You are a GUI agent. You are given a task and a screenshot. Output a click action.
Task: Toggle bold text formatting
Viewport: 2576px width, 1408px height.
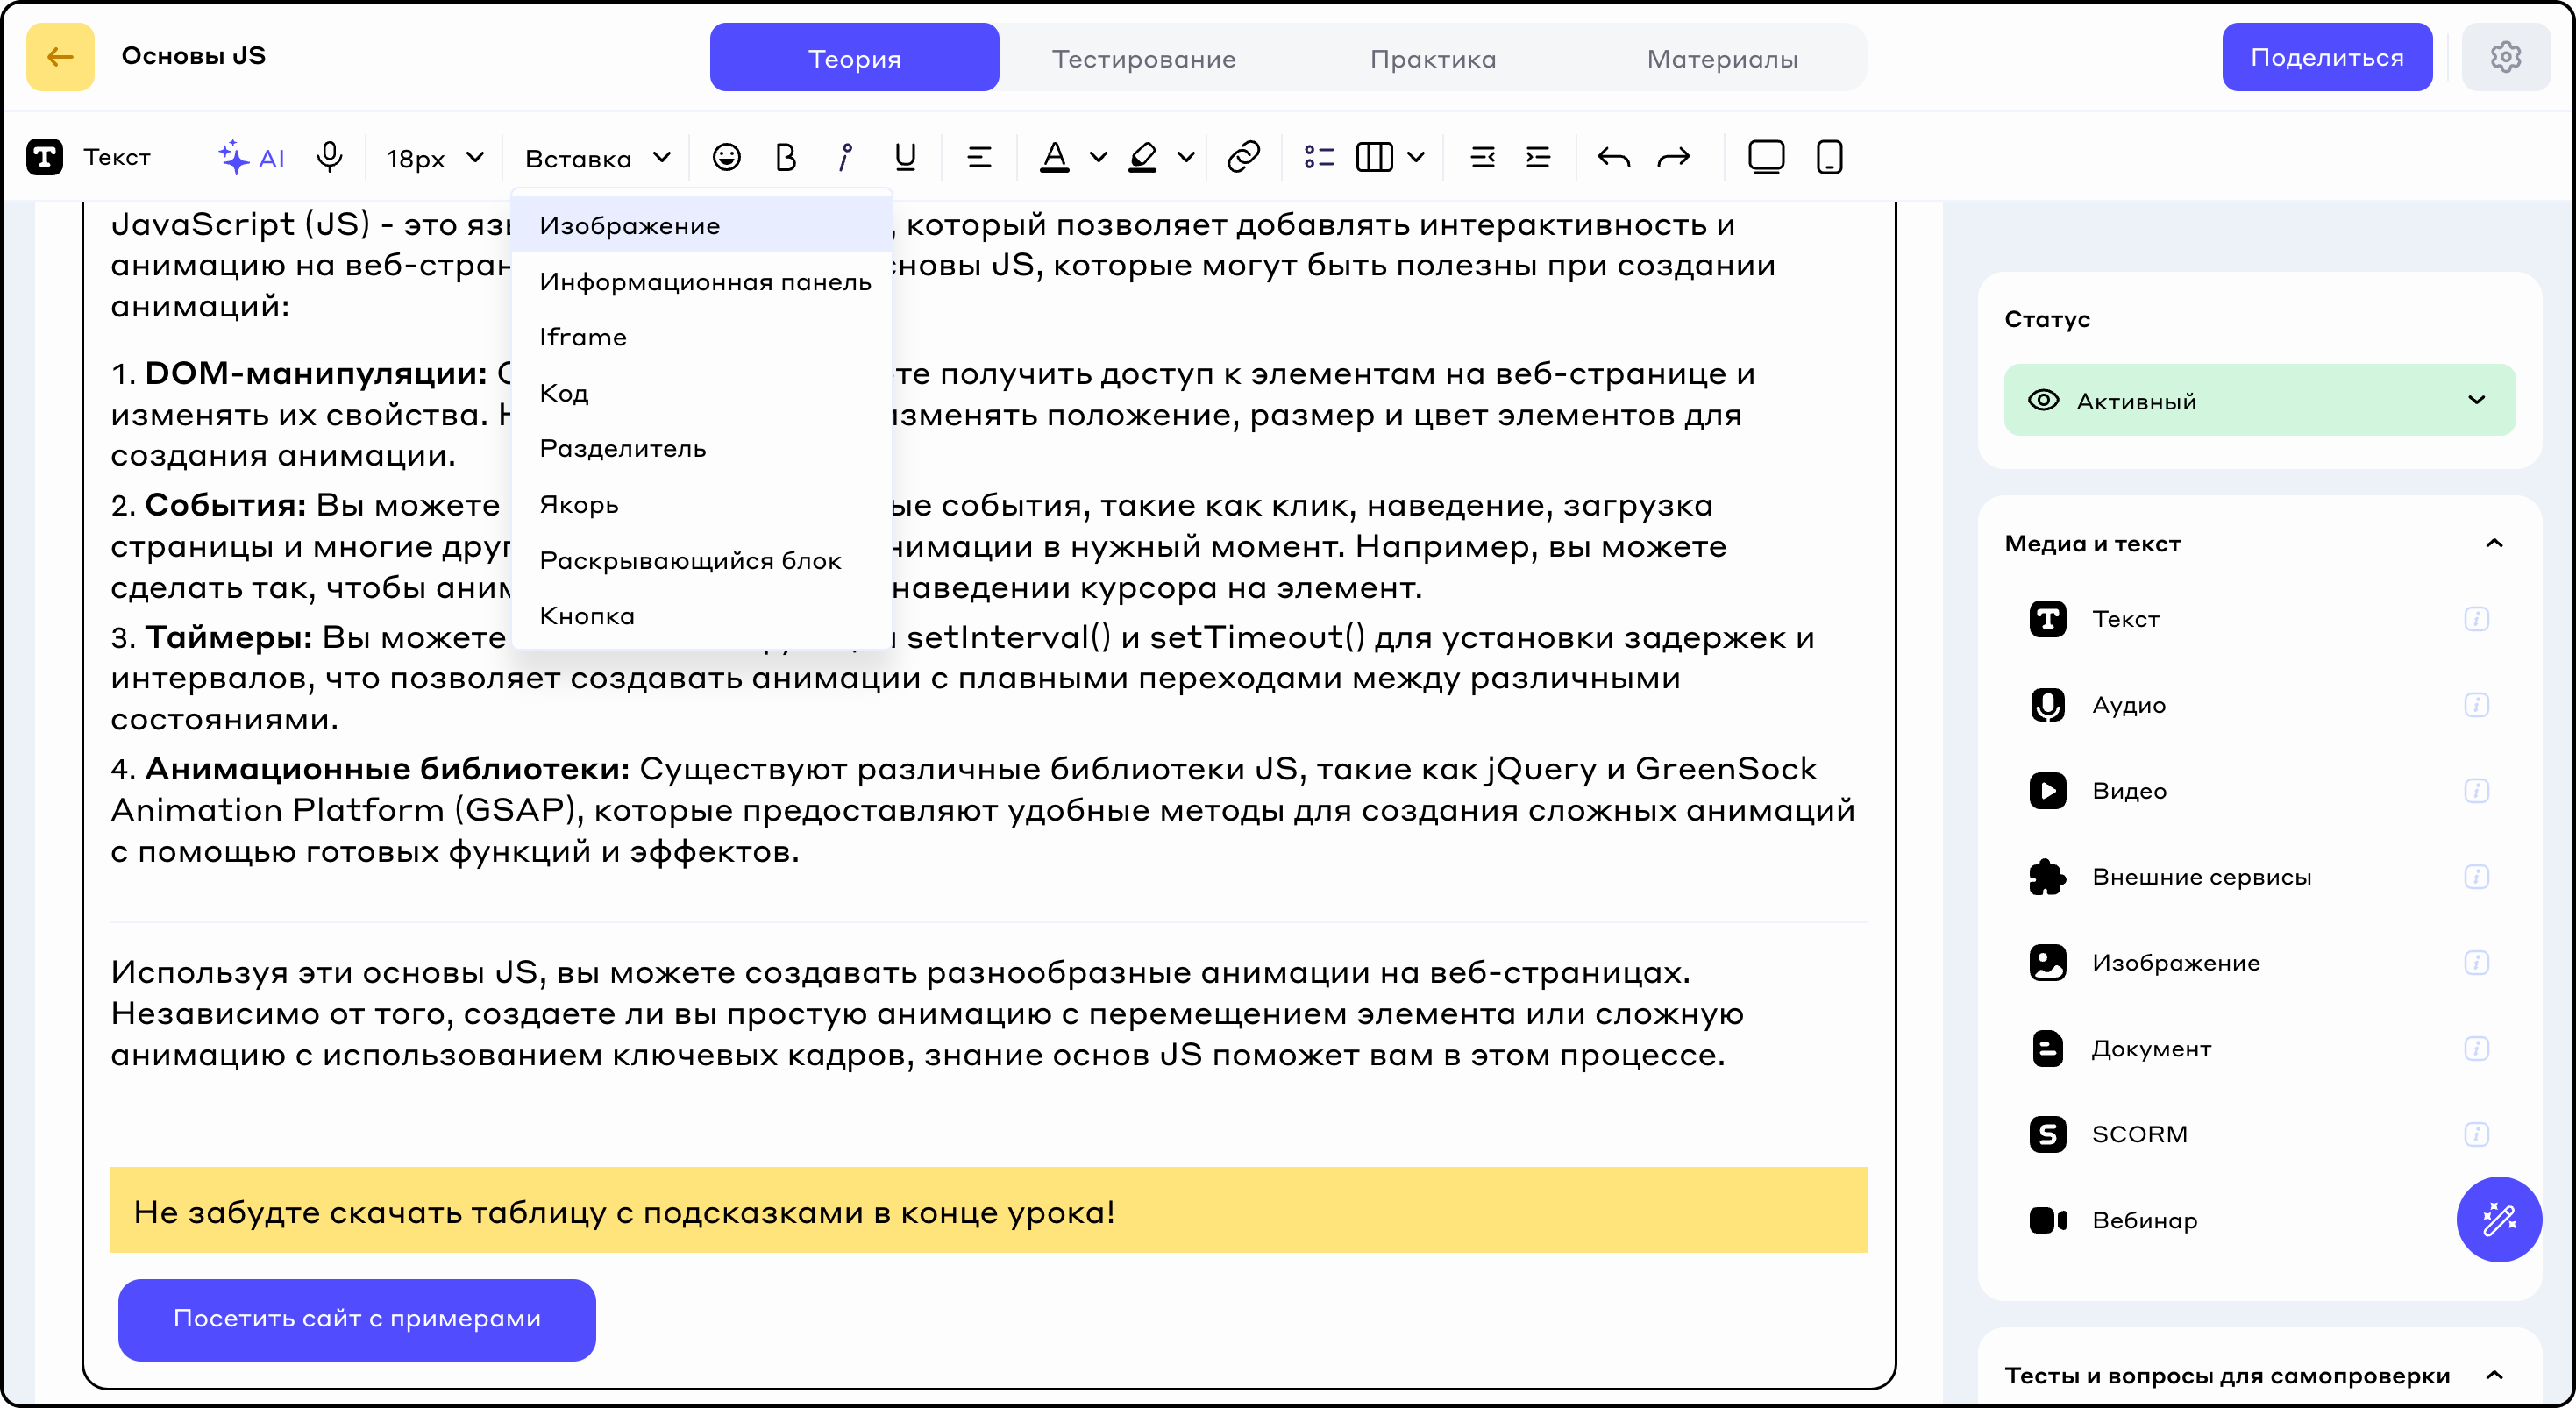[x=786, y=157]
